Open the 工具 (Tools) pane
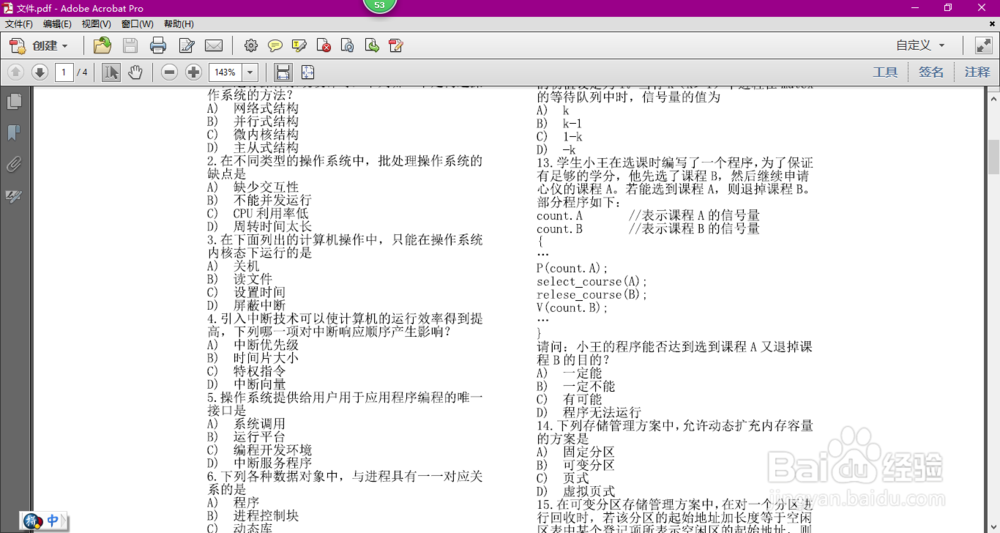Viewport: 1000px width, 533px height. point(885,72)
